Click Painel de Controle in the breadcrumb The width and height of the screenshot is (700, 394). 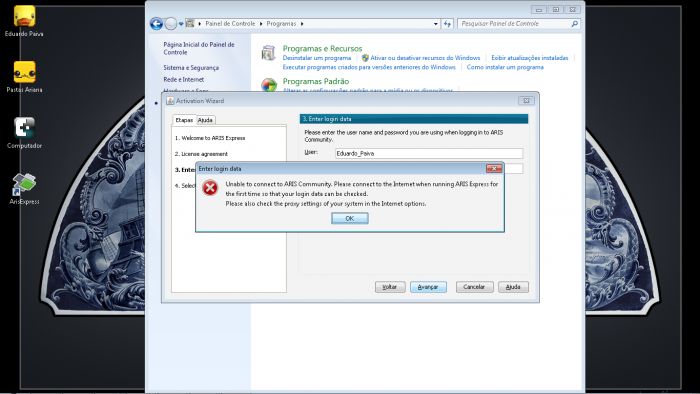pos(230,24)
